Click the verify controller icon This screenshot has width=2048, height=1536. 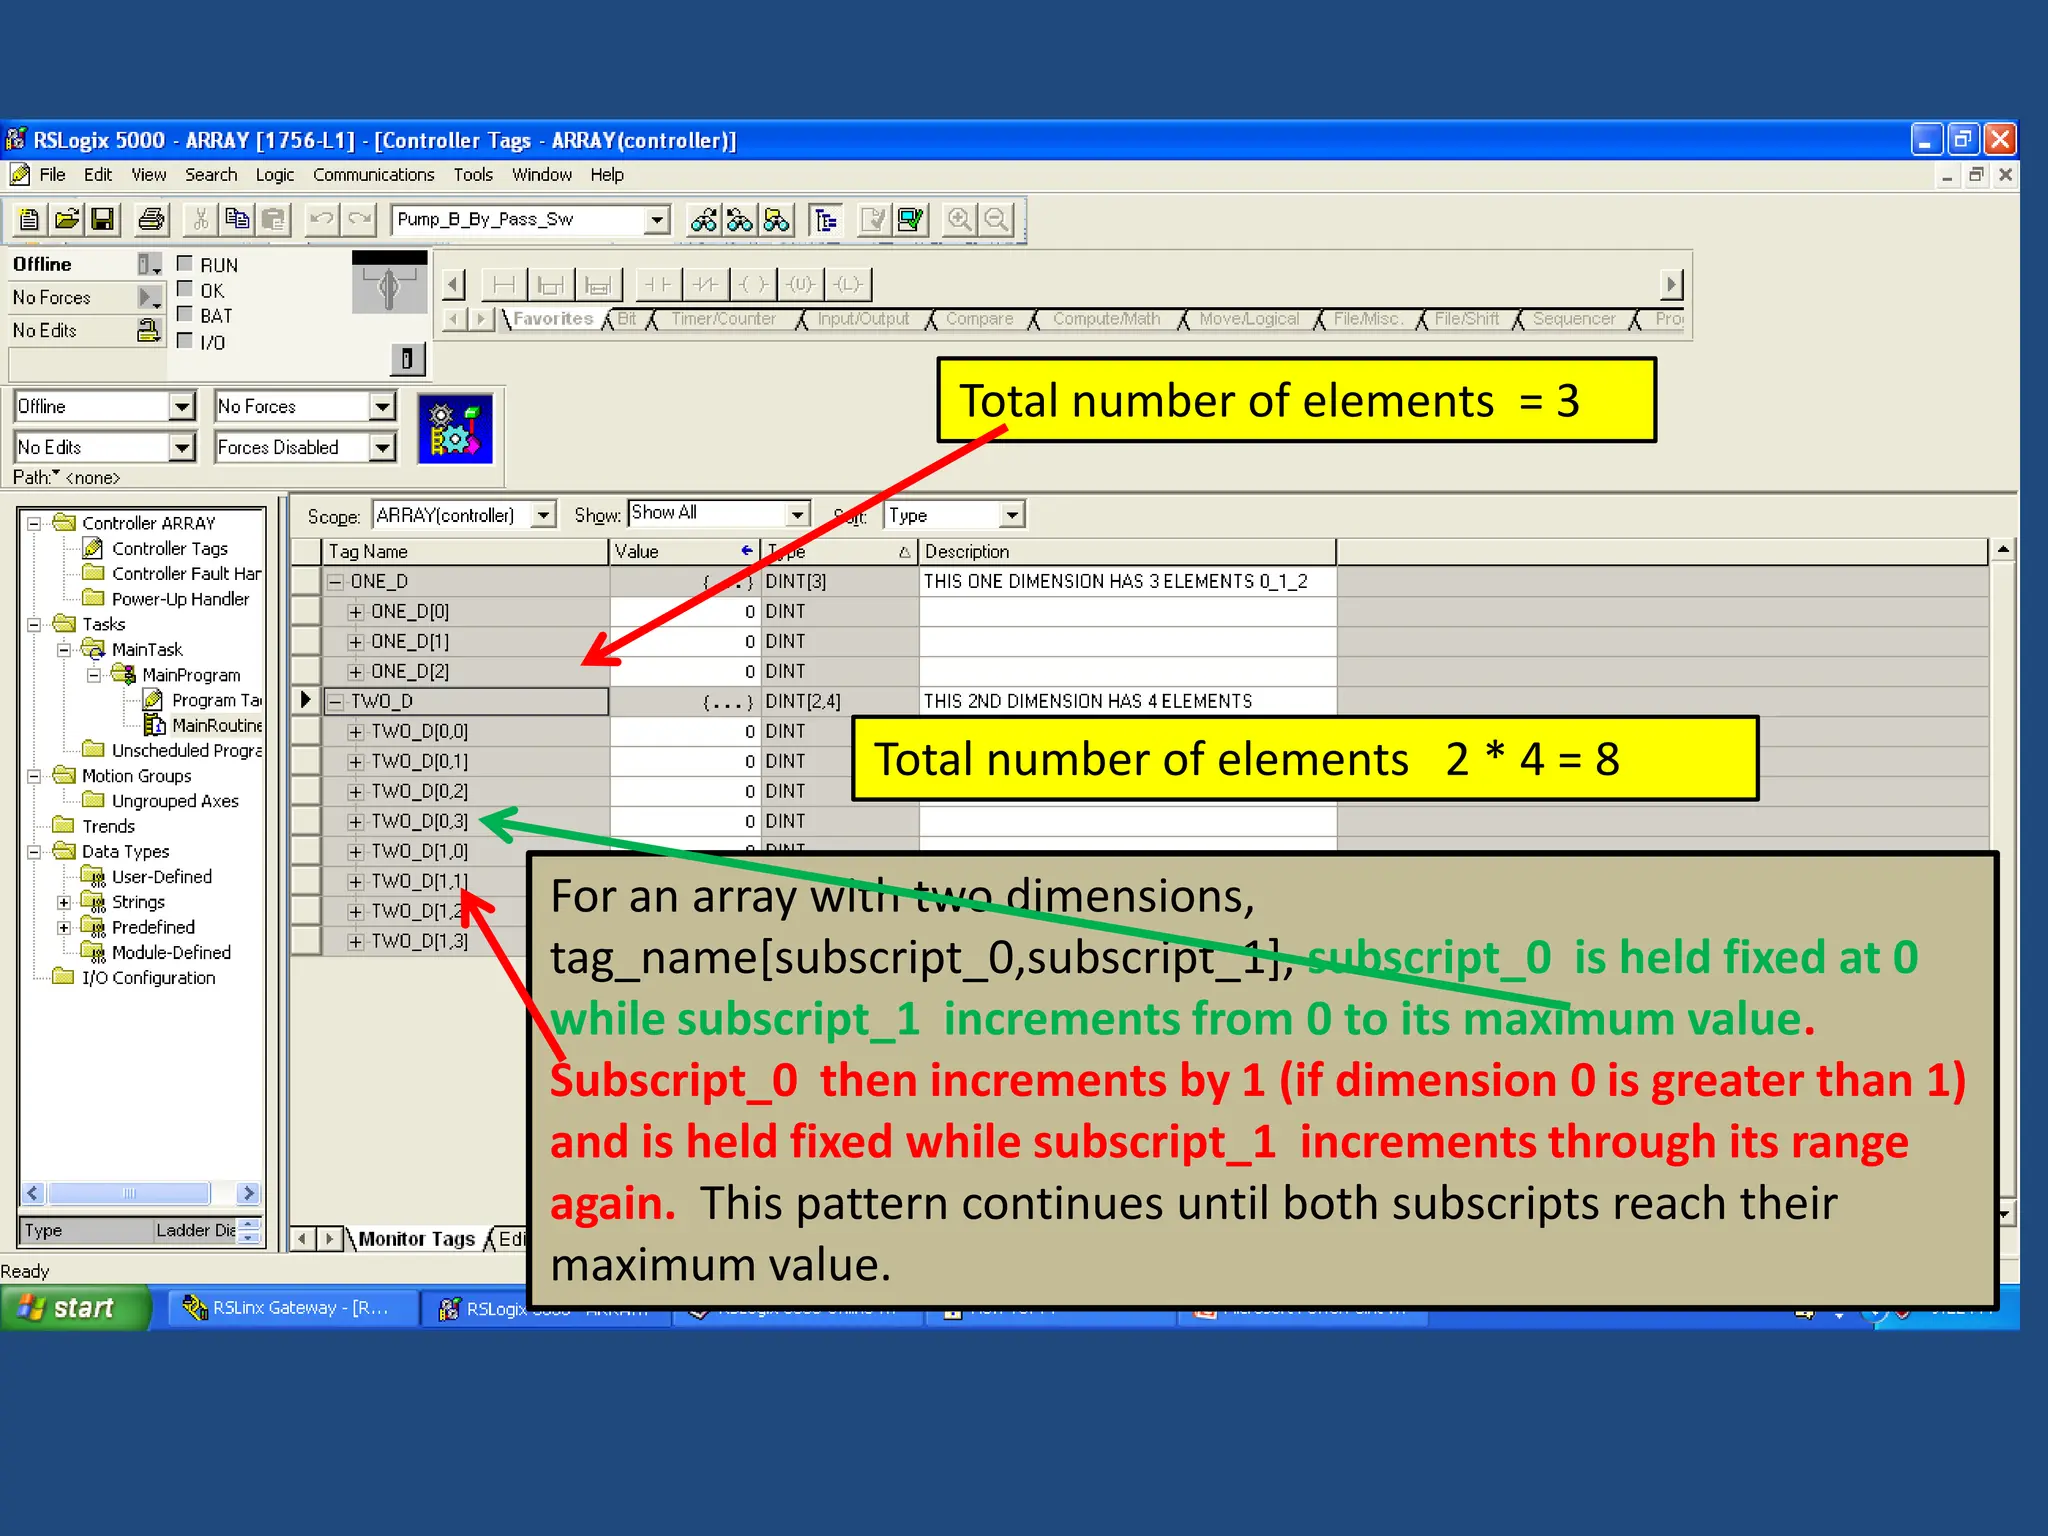911,220
